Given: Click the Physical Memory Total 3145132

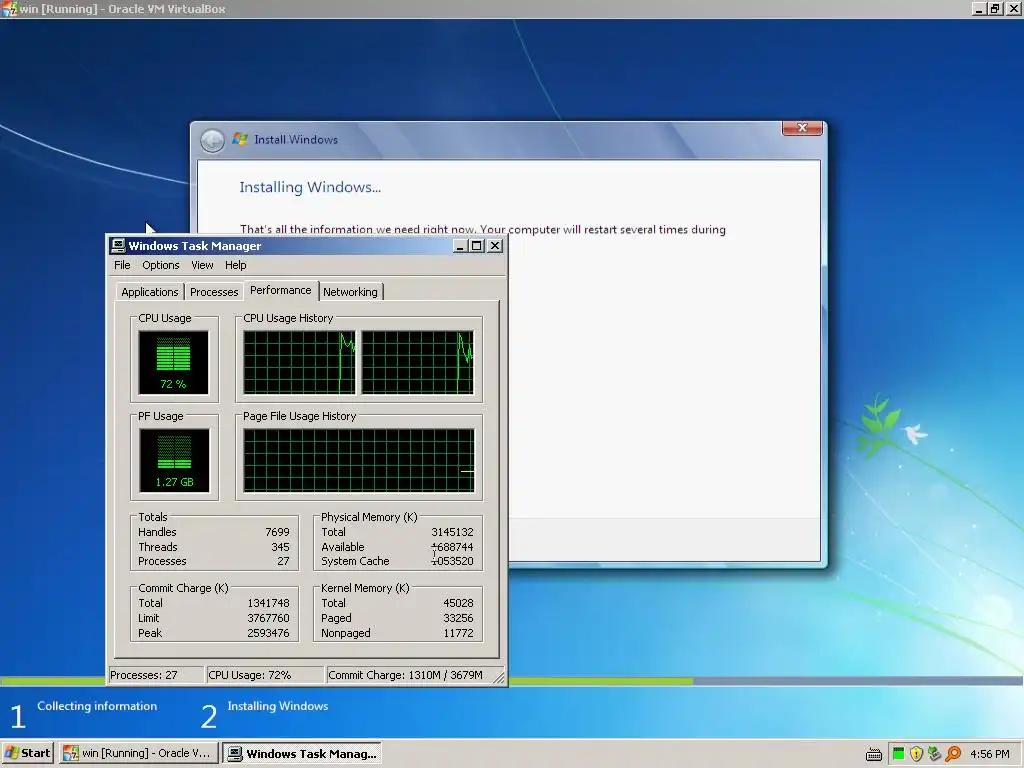Looking at the screenshot, I should 452,532.
